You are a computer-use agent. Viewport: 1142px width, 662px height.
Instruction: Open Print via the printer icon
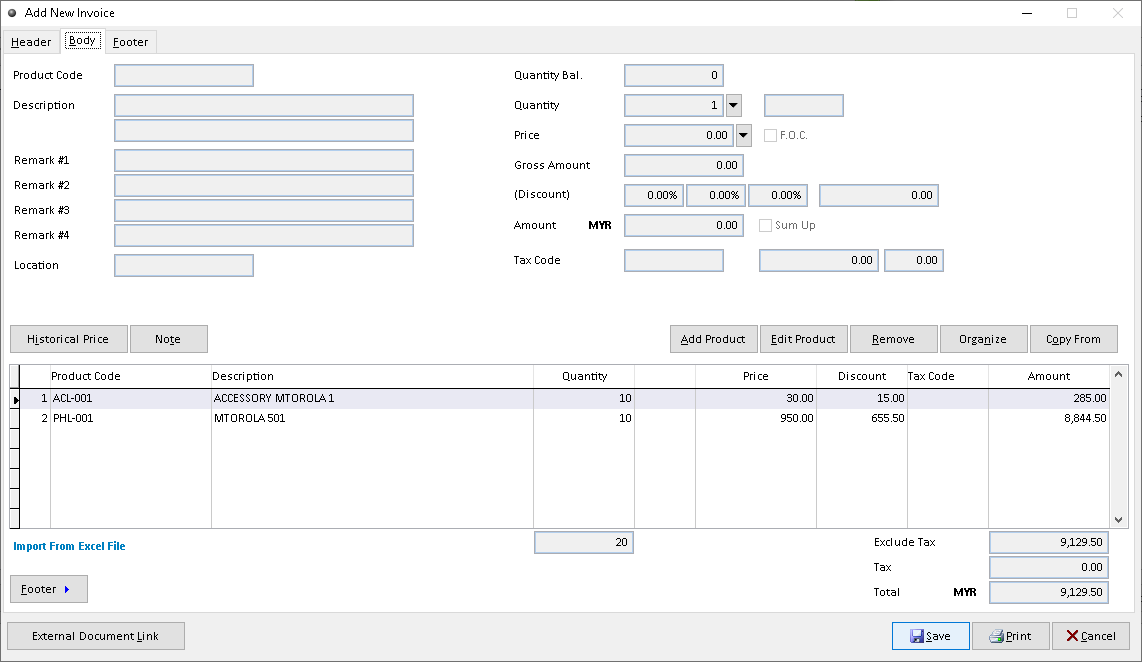(x=1011, y=636)
